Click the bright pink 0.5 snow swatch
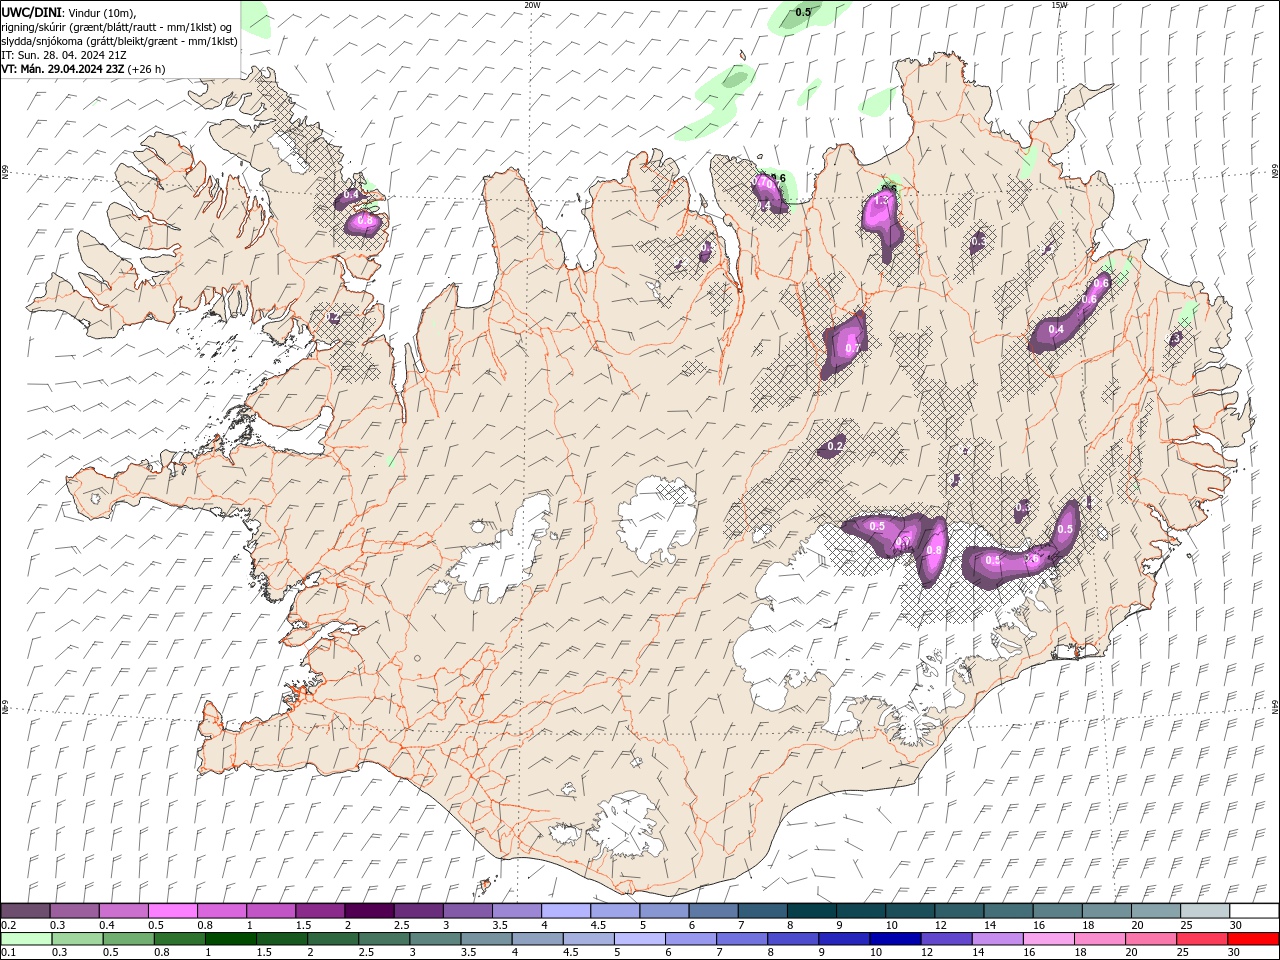 coord(172,911)
